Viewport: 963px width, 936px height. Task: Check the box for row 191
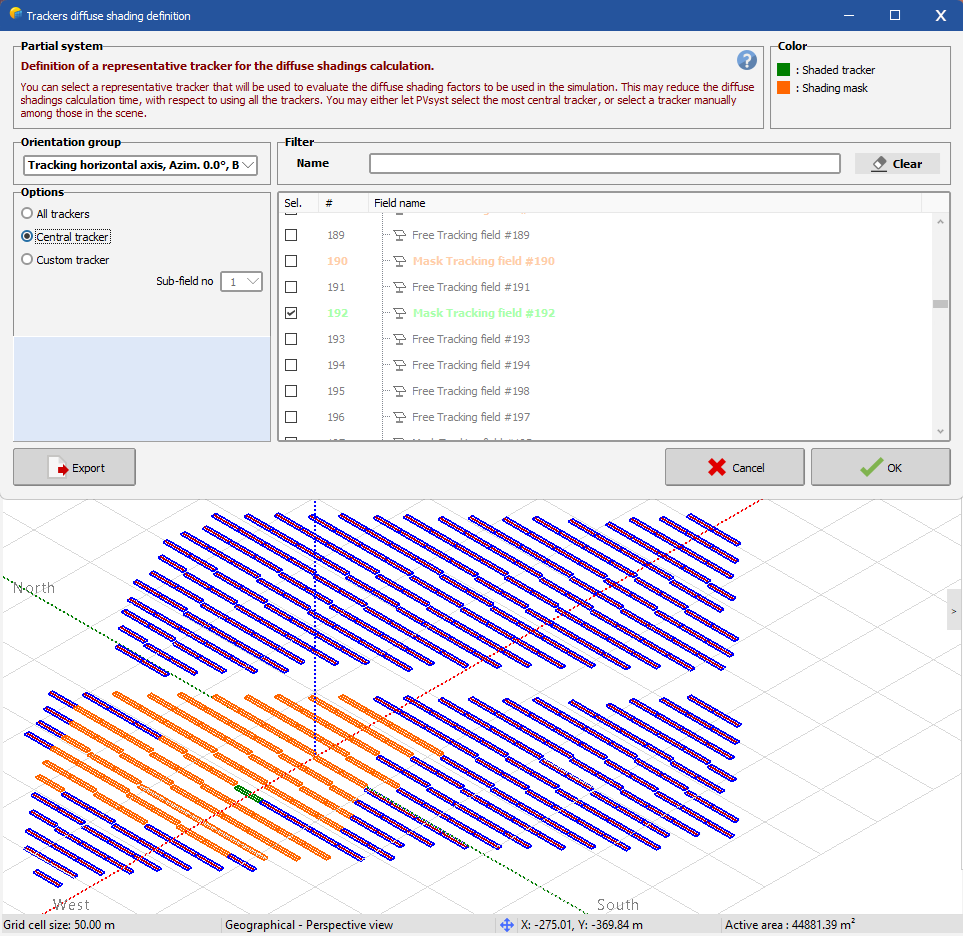tap(291, 287)
